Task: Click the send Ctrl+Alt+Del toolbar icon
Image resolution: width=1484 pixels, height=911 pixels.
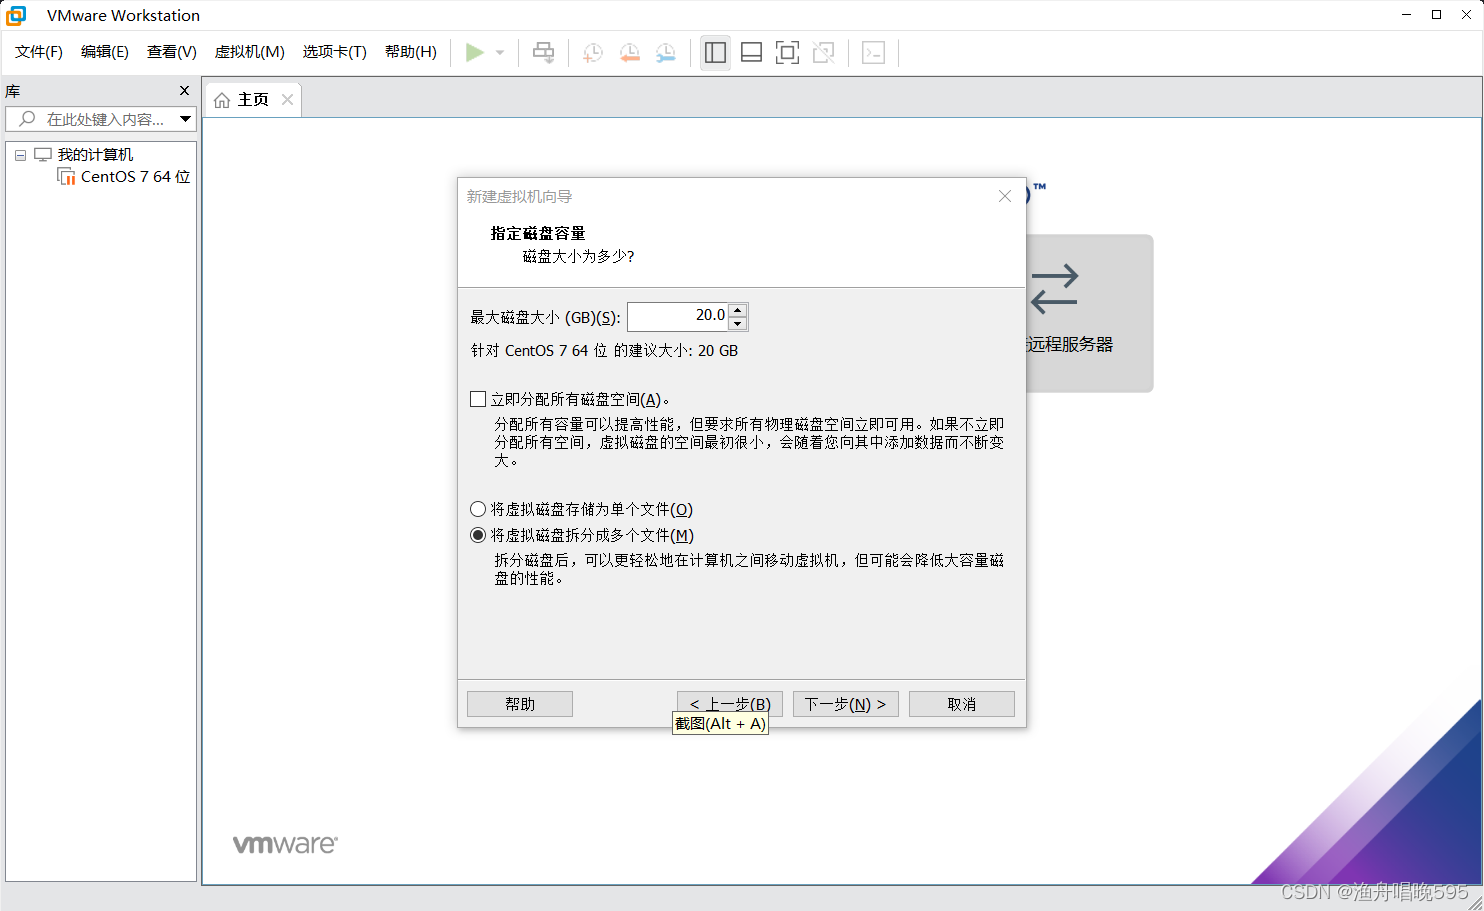Action: click(543, 53)
